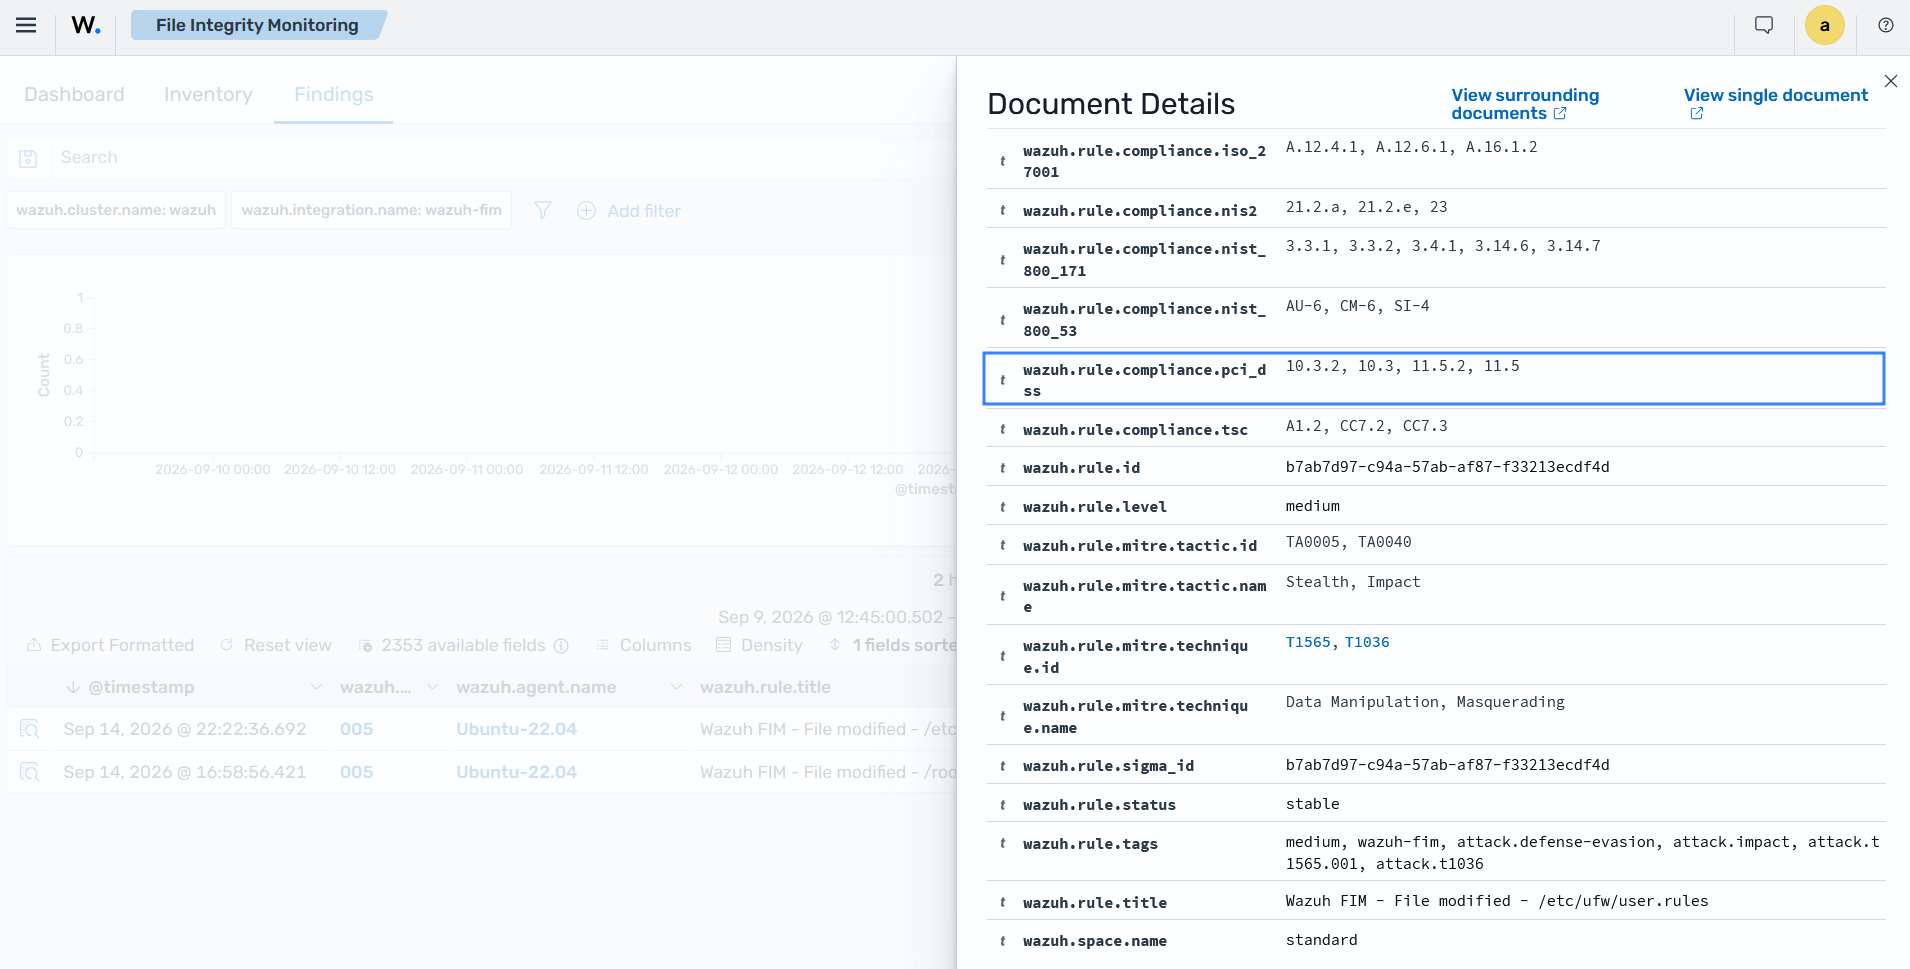The image size is (1910, 969).
Task: Open the Columns selector
Action: click(x=643, y=645)
